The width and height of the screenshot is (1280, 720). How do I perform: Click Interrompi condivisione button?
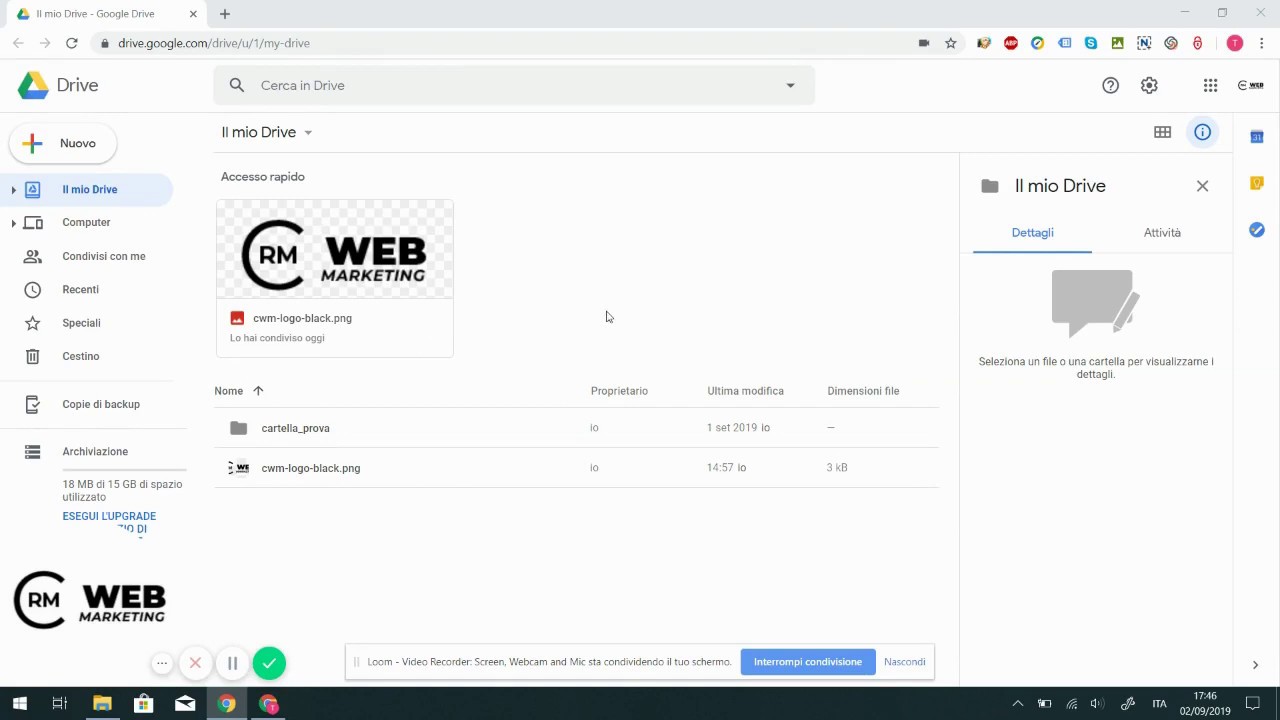[807, 662]
